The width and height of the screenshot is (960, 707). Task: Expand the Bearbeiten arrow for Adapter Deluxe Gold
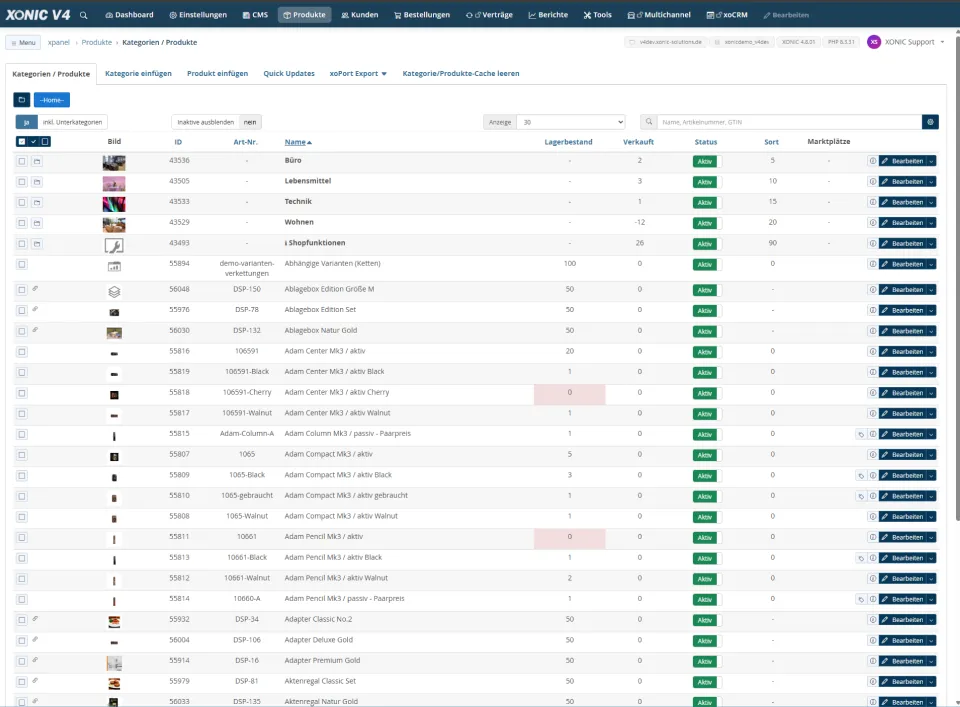click(931, 640)
